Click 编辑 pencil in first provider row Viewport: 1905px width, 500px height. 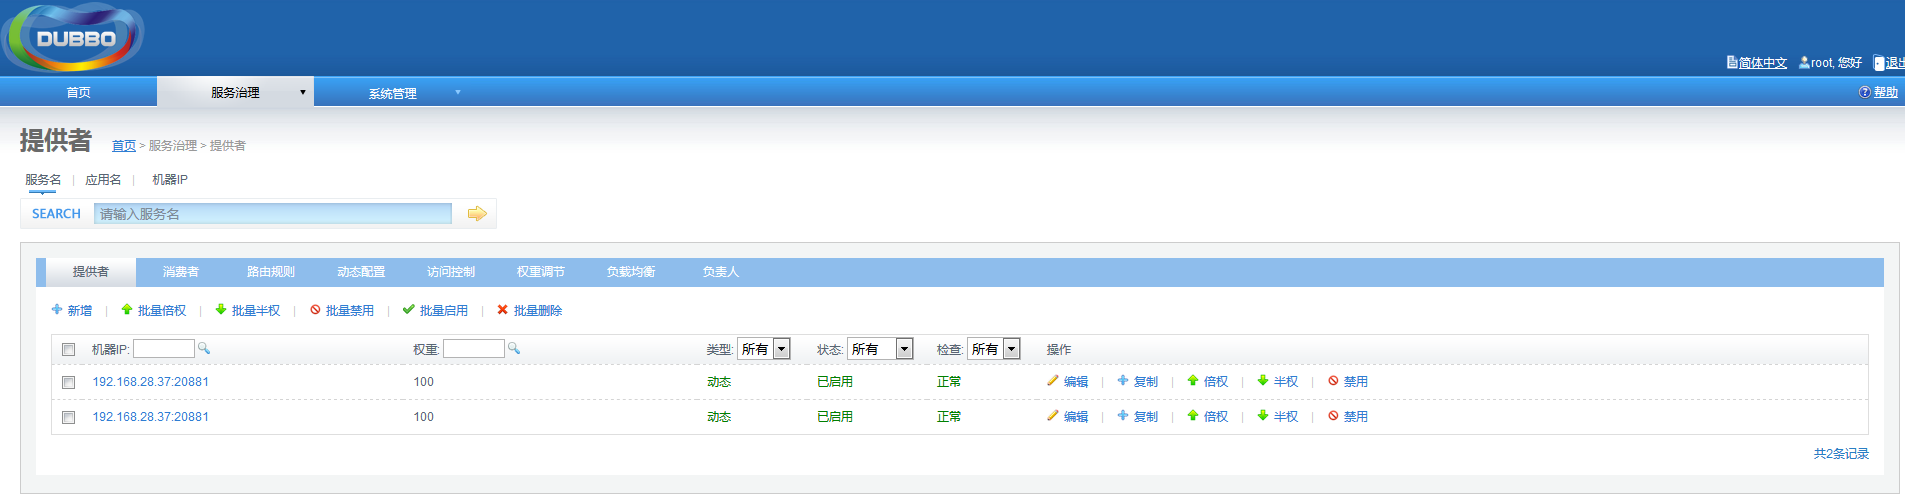click(1053, 381)
